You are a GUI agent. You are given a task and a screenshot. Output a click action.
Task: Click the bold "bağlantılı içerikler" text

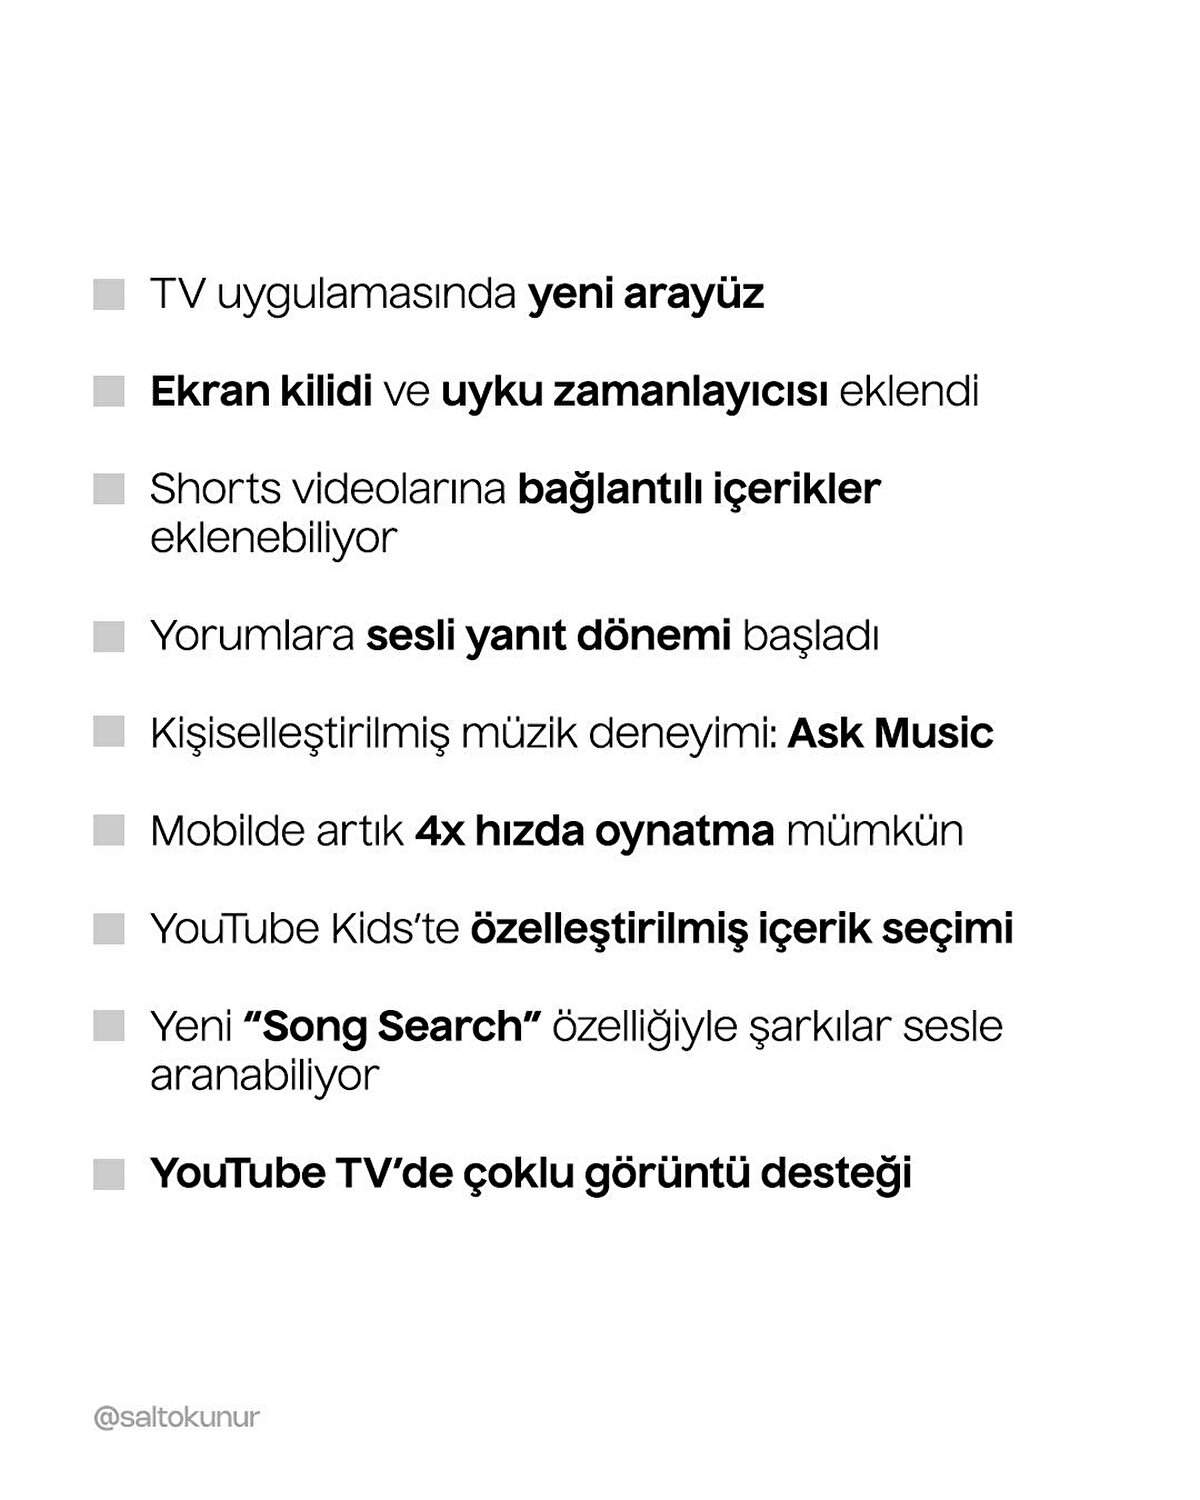click(x=699, y=490)
